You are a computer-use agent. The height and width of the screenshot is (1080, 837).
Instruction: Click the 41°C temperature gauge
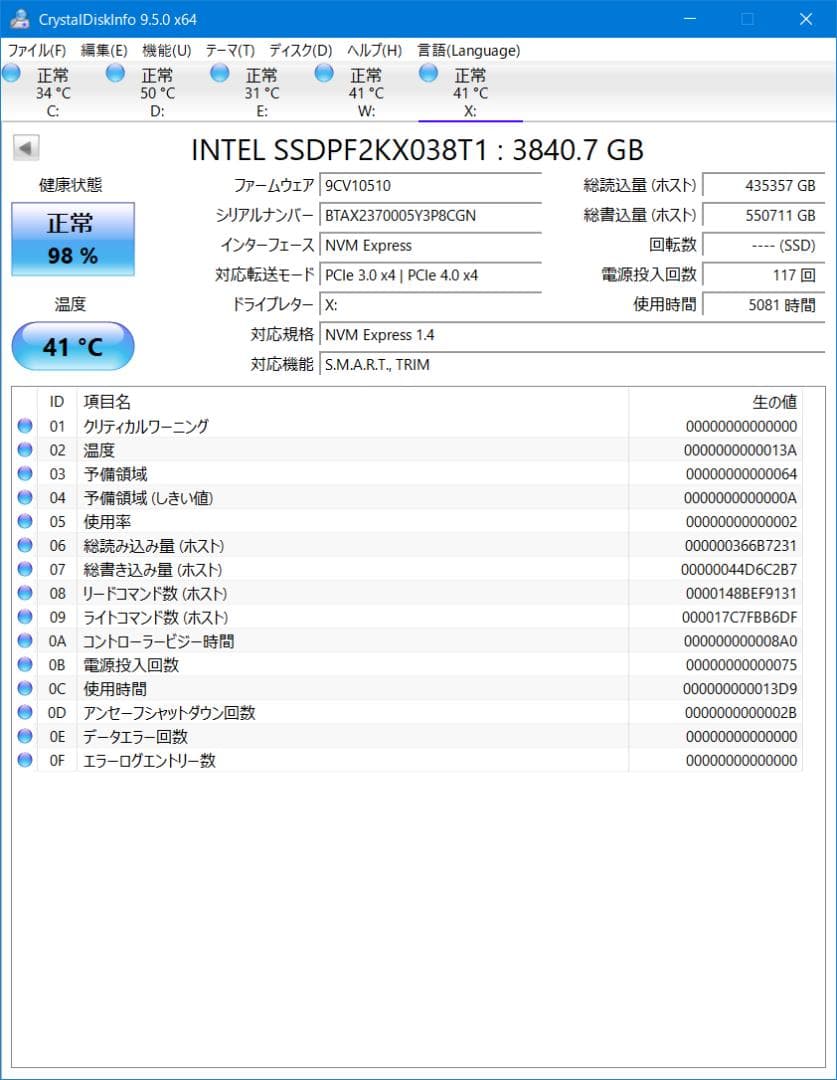click(72, 345)
